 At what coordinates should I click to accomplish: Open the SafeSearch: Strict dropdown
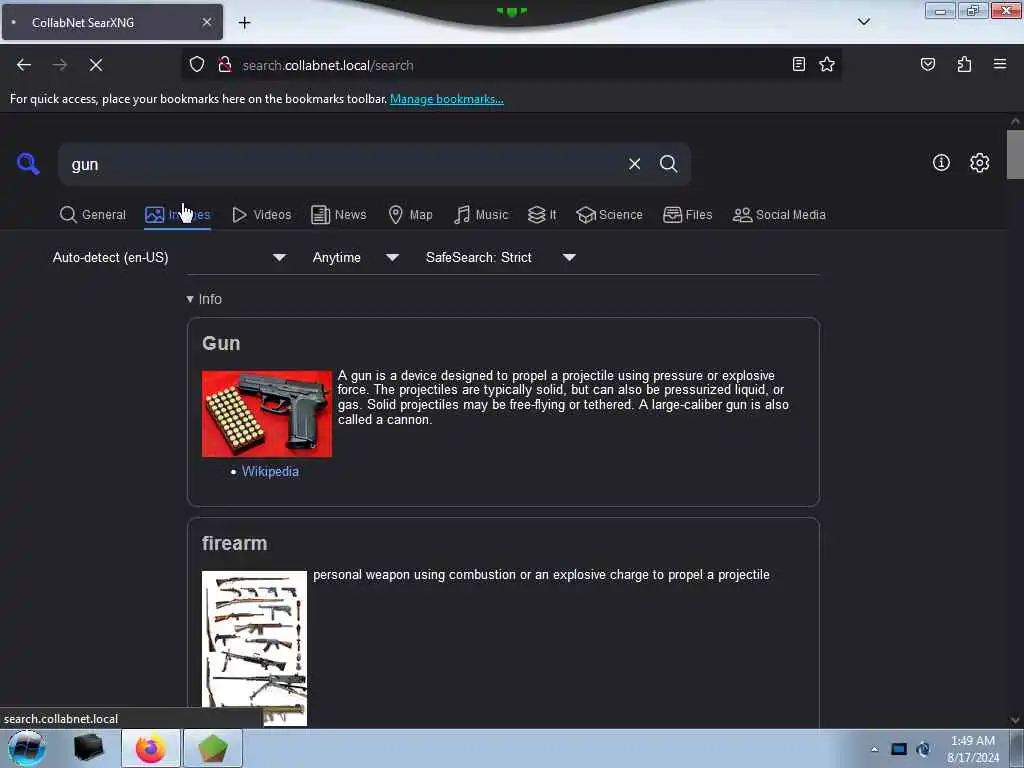point(501,257)
